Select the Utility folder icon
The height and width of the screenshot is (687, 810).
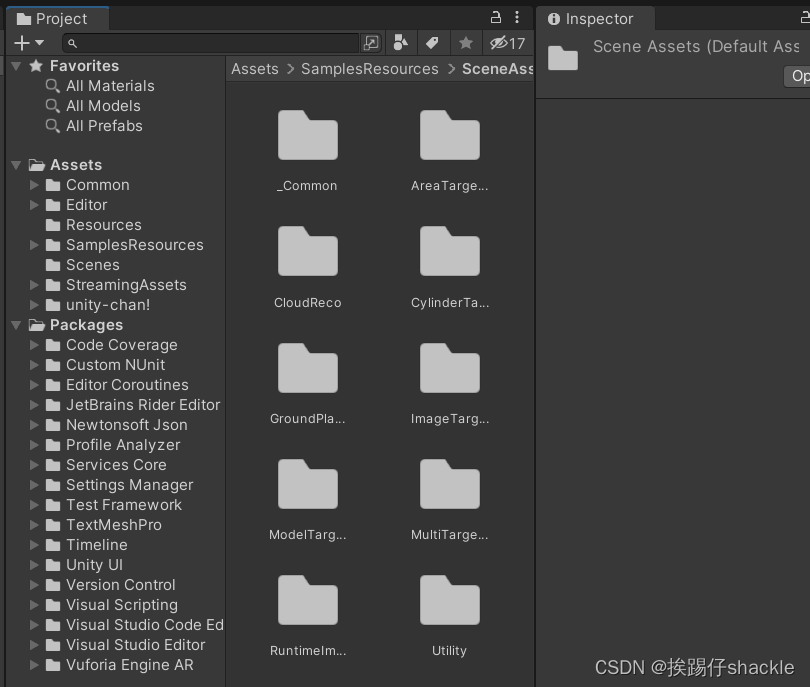[x=449, y=600]
